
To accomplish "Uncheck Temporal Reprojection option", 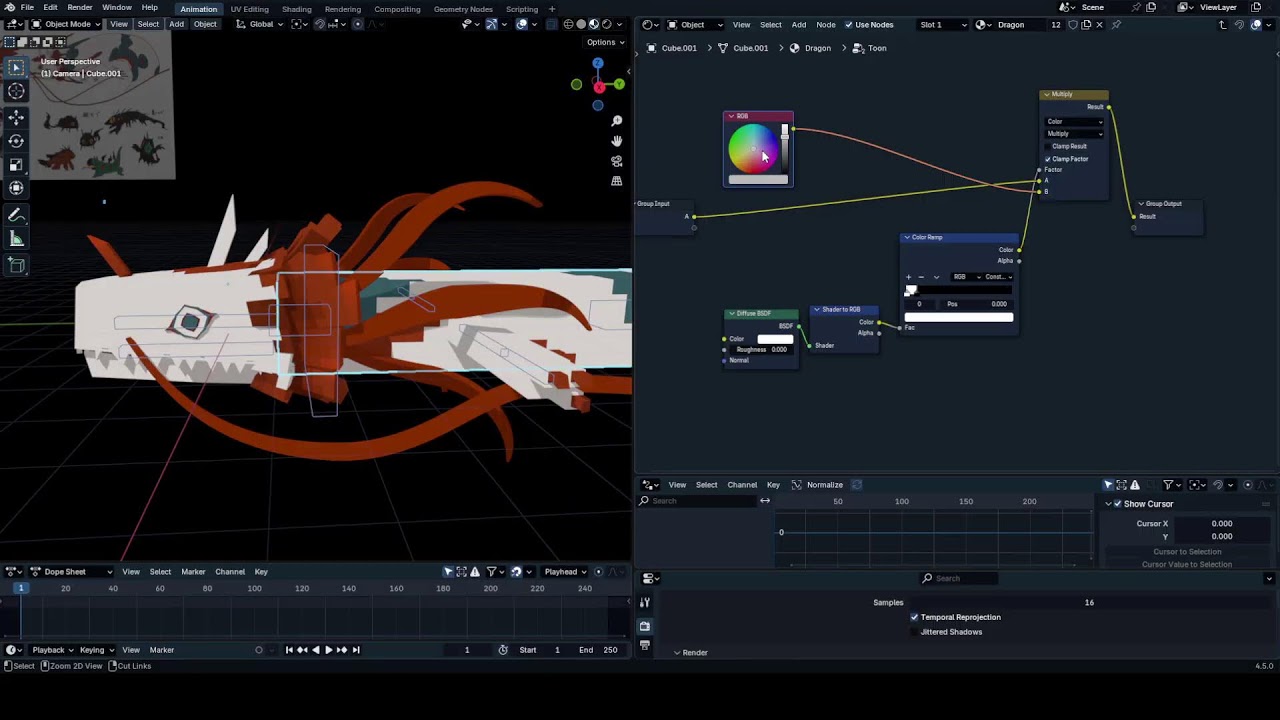I will 914,617.
